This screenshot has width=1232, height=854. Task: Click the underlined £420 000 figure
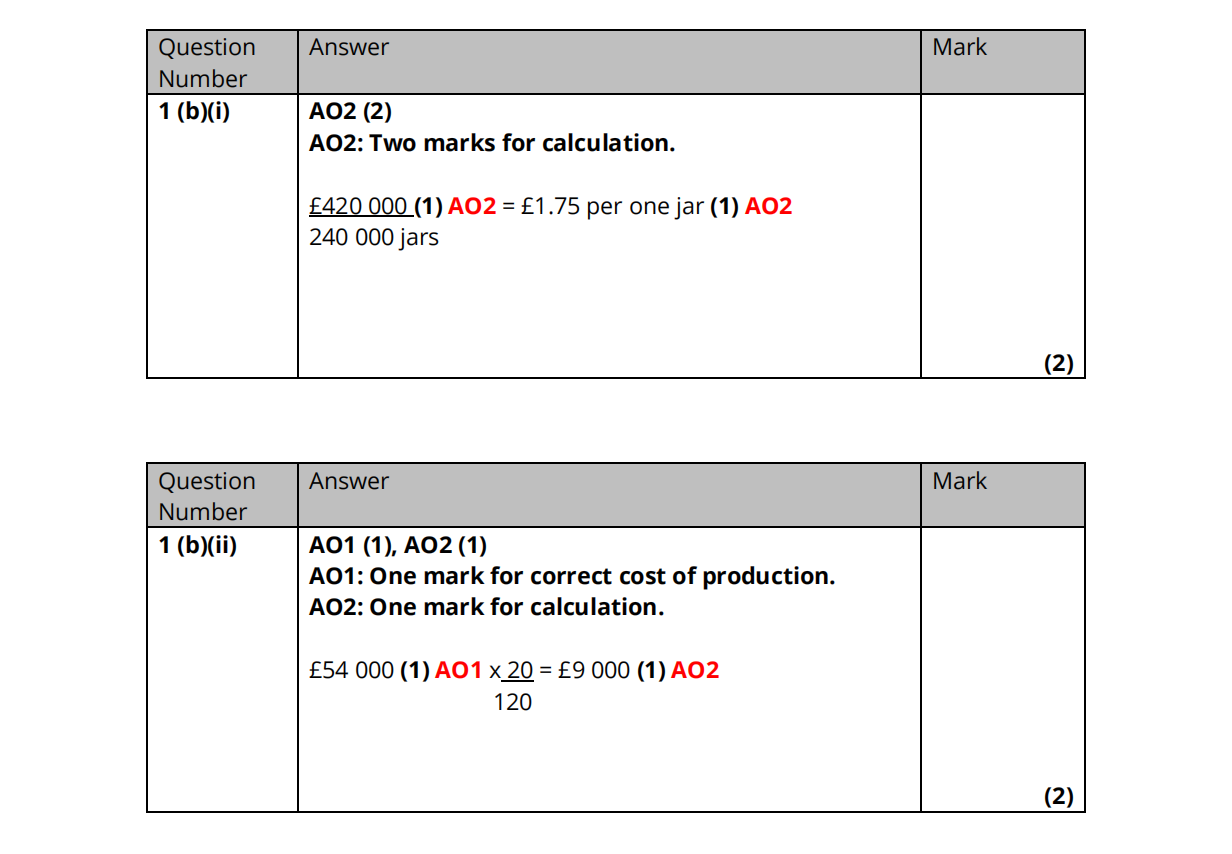coord(358,207)
